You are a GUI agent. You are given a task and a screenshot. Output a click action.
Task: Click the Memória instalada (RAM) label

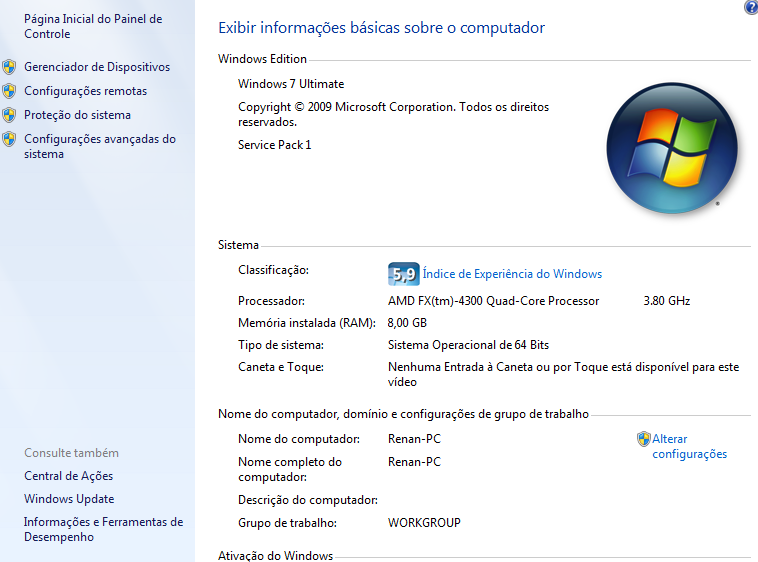[x=306, y=323]
